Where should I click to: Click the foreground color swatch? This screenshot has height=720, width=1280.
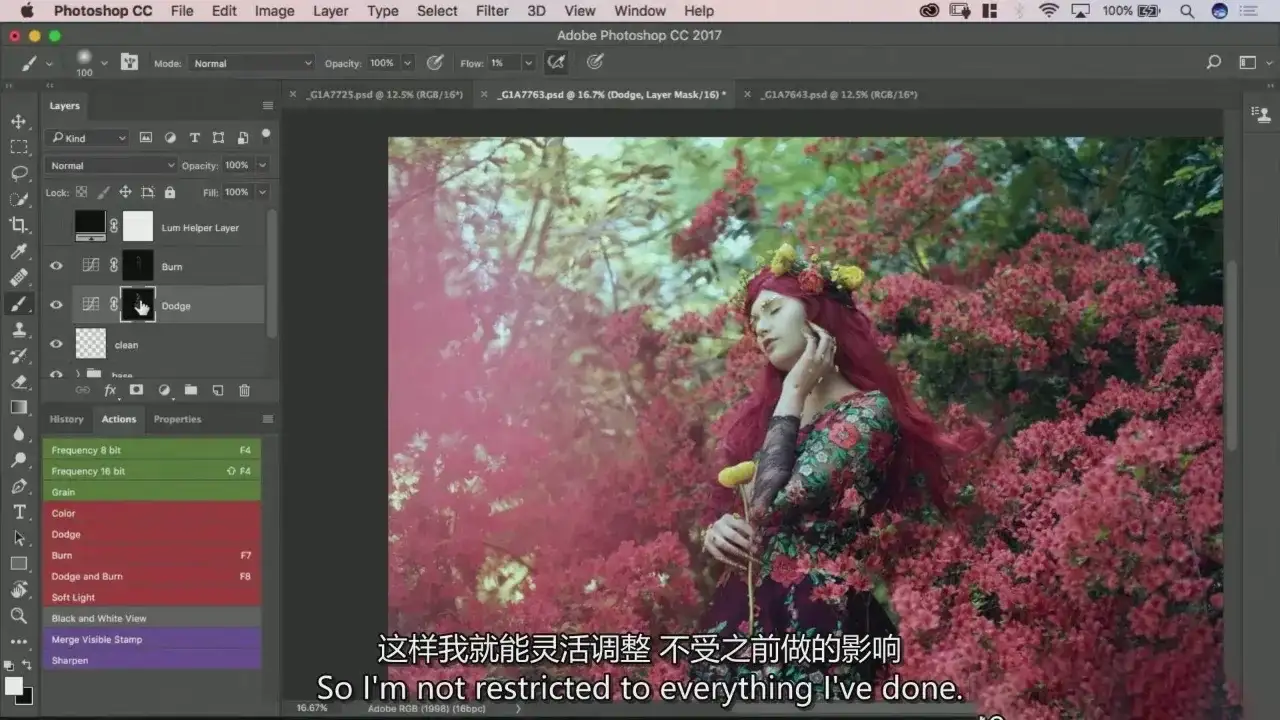point(14,685)
